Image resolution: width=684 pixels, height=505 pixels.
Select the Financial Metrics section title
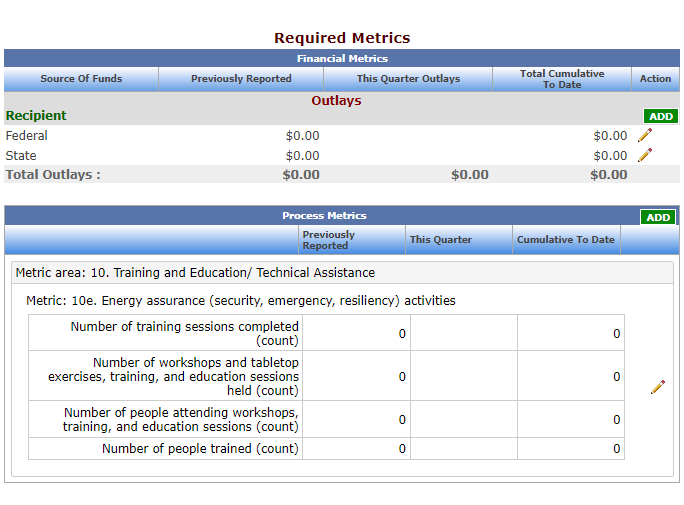coord(342,58)
